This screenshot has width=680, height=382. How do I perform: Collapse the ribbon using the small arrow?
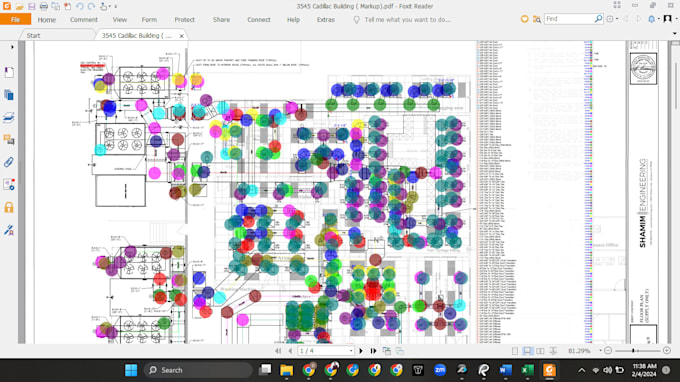coord(675,33)
